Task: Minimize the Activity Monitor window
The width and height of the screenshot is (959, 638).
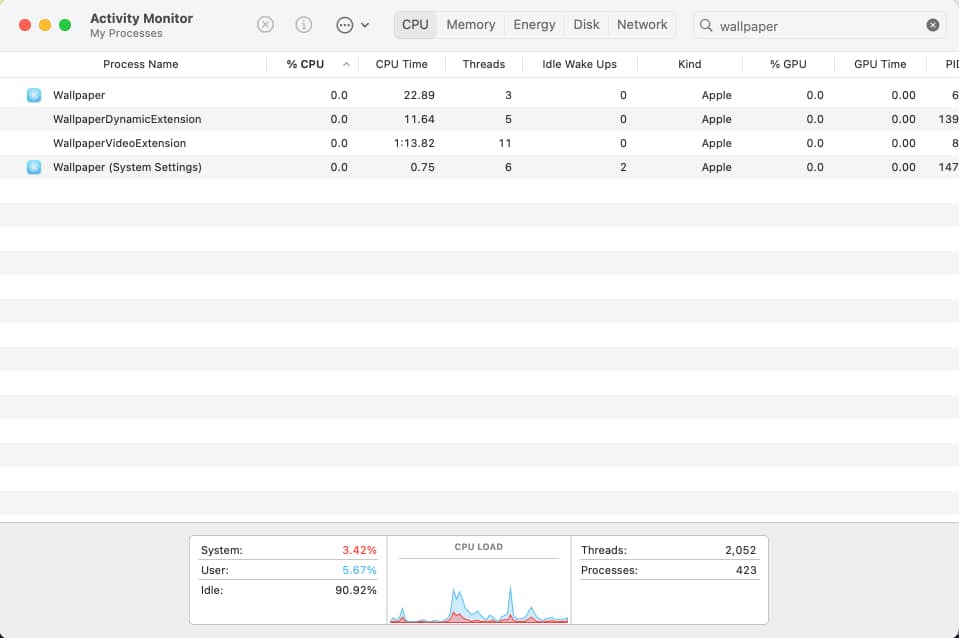Action: pyautogui.click(x=45, y=25)
